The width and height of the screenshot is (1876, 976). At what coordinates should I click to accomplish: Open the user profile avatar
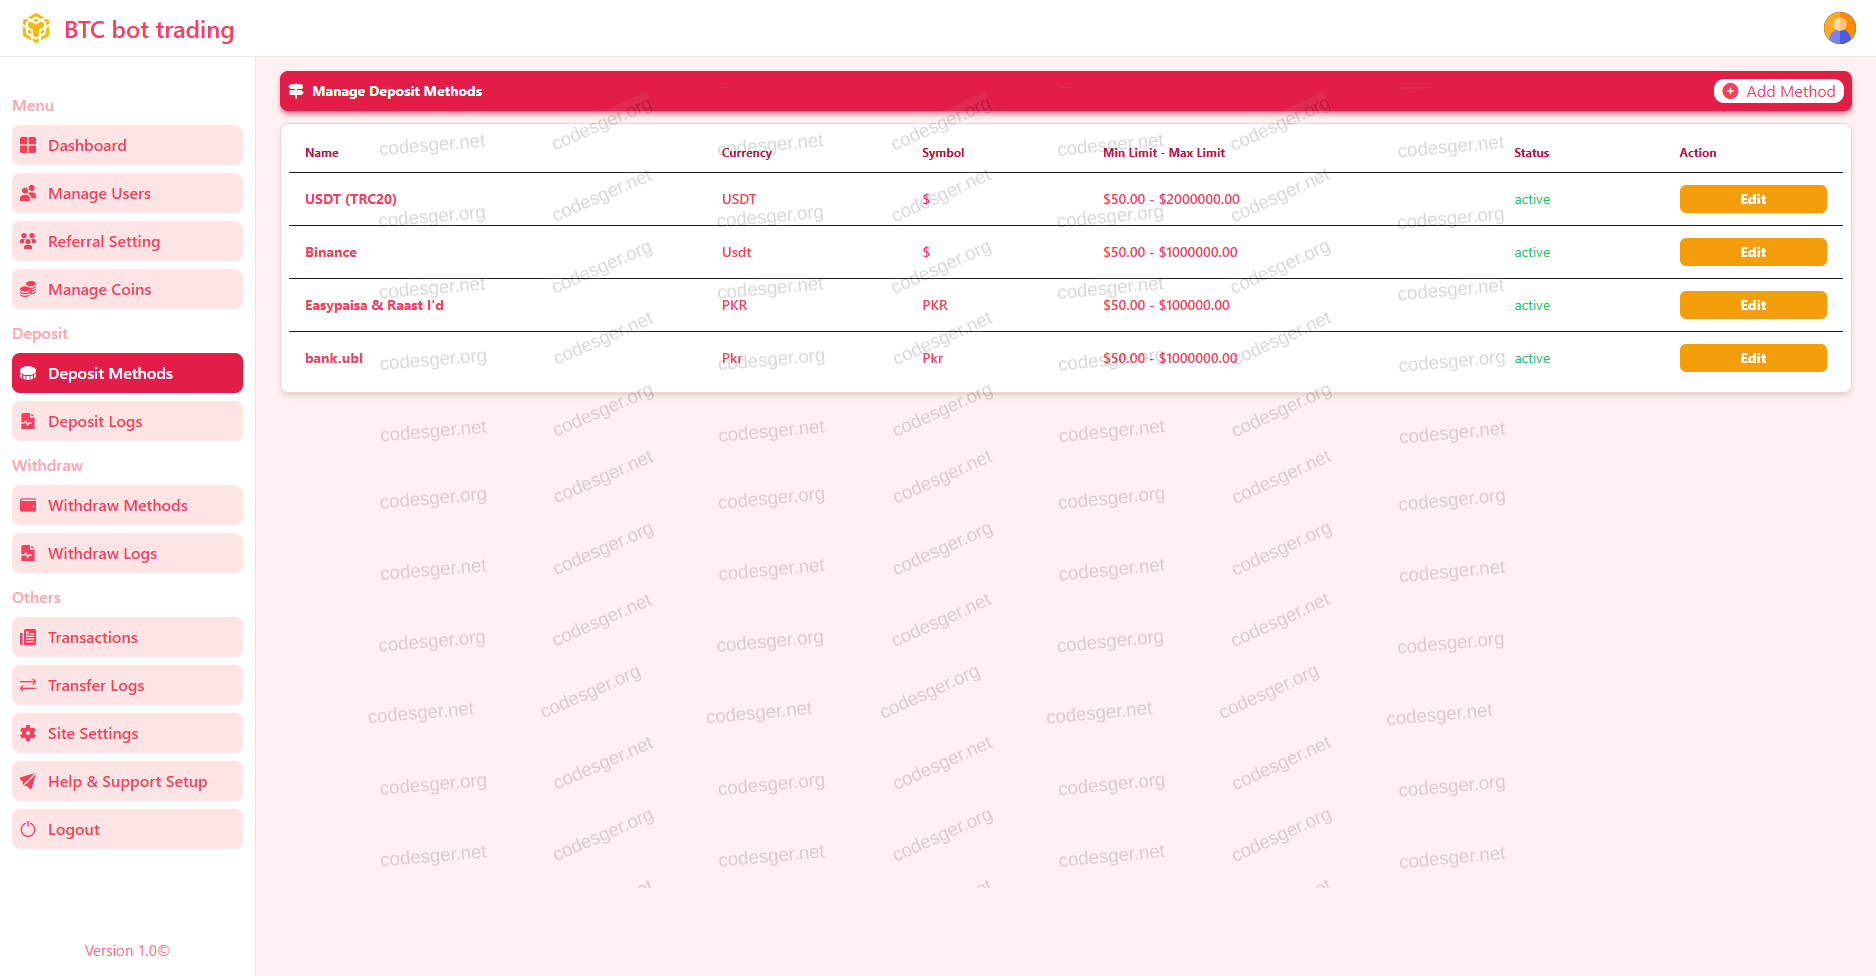tap(1839, 28)
